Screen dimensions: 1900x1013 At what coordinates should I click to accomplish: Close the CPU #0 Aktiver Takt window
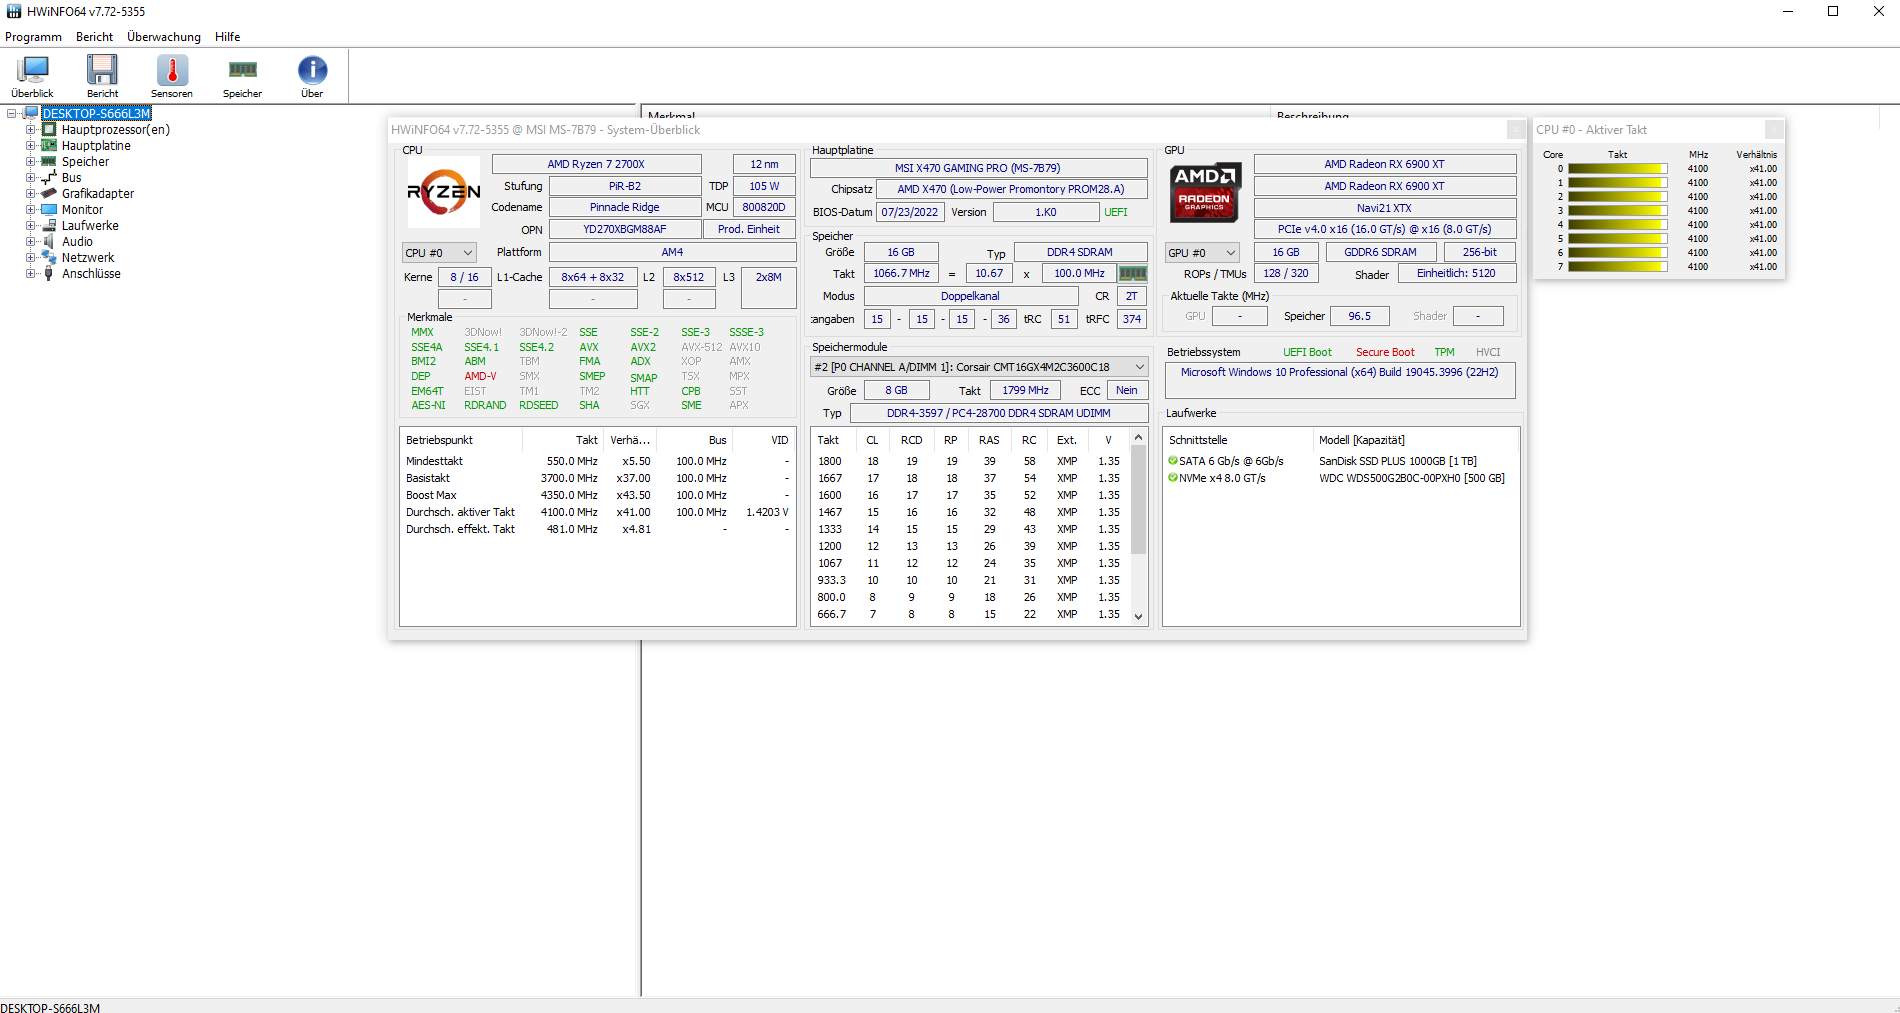pos(1774,130)
